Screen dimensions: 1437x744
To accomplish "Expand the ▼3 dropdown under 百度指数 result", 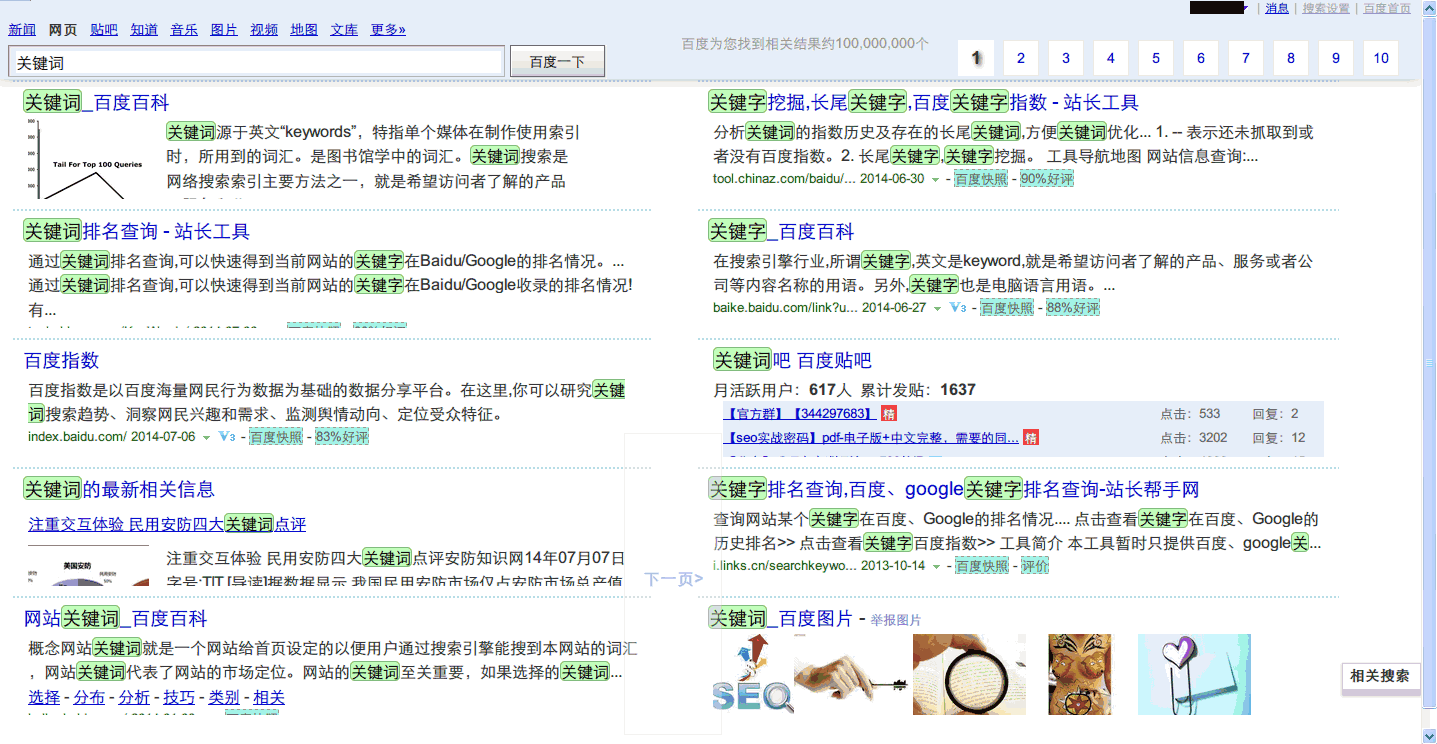I will coord(227,437).
